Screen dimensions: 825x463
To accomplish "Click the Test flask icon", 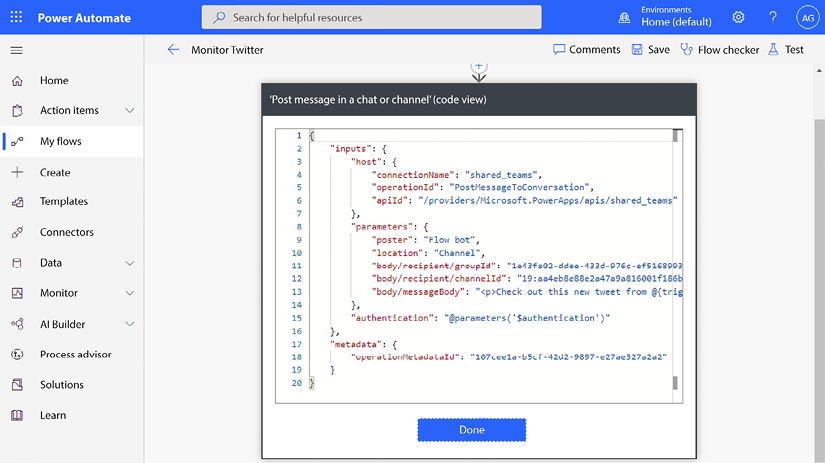I will coord(773,49).
